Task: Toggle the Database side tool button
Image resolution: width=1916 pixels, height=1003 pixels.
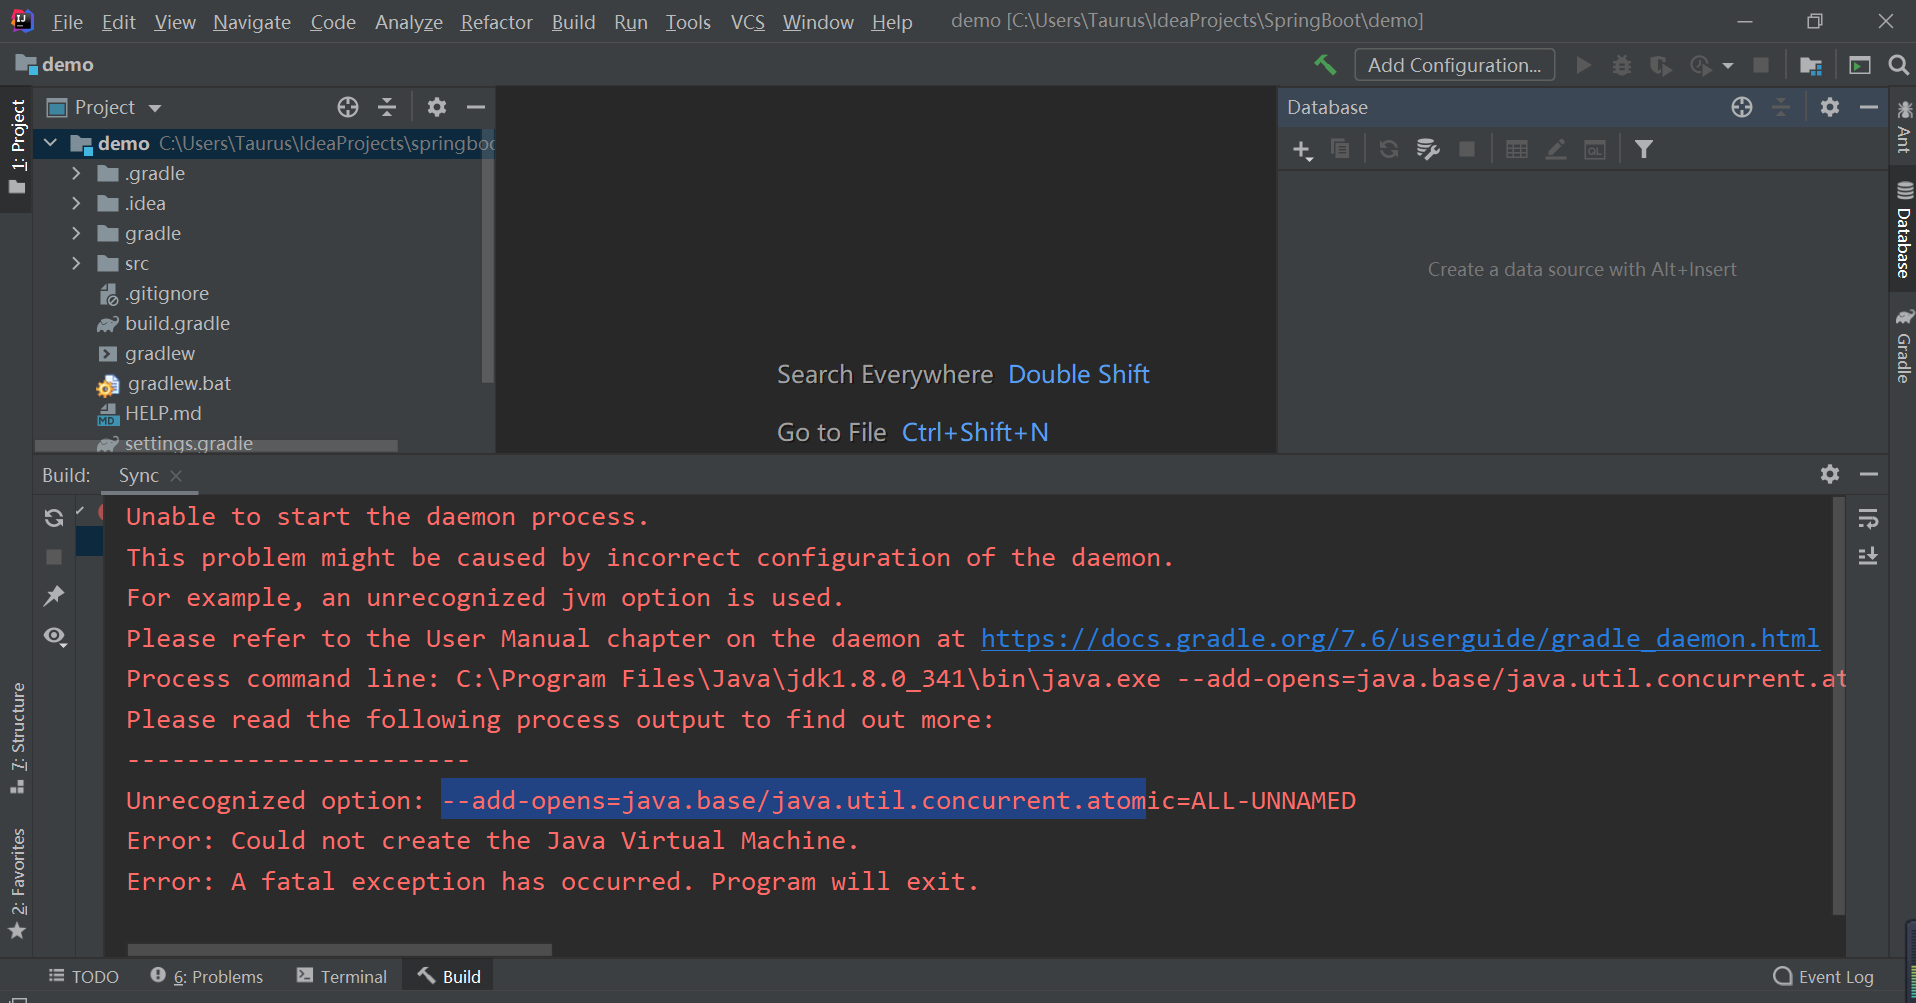Action: 1903,232
